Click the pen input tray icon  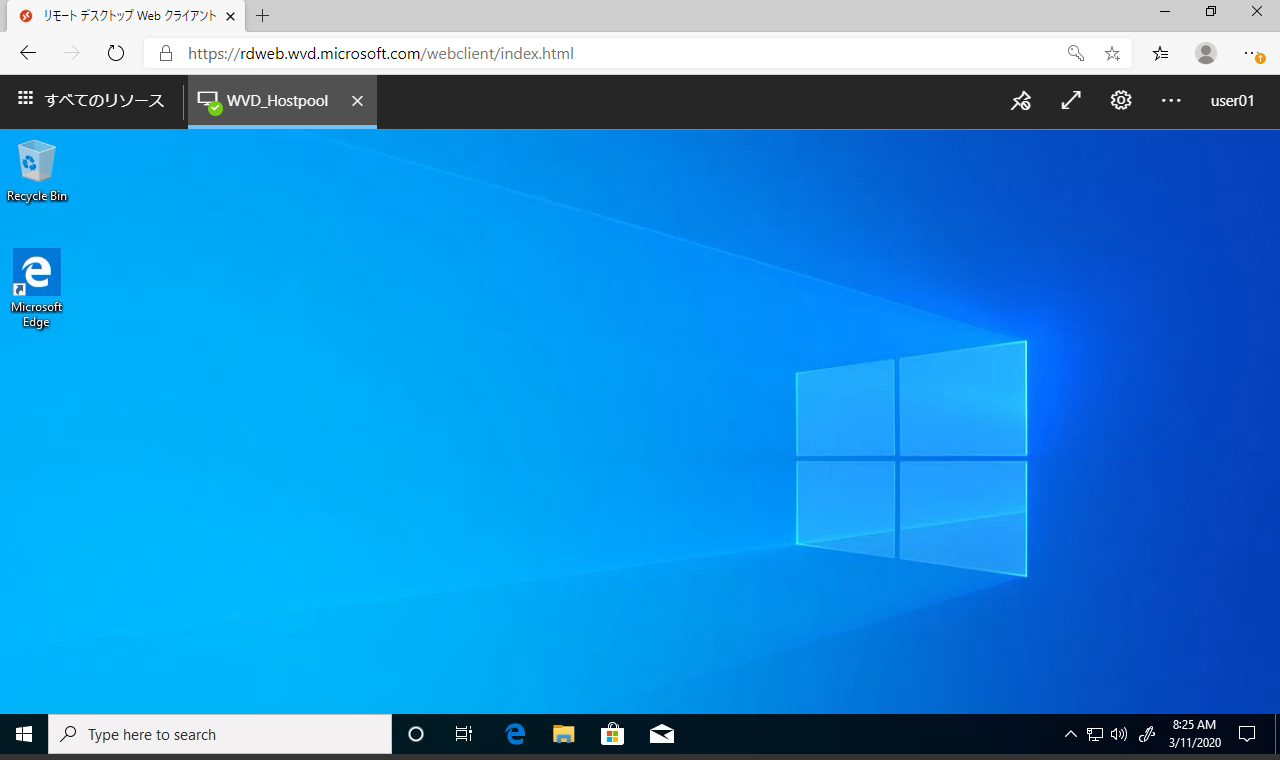coord(1147,734)
